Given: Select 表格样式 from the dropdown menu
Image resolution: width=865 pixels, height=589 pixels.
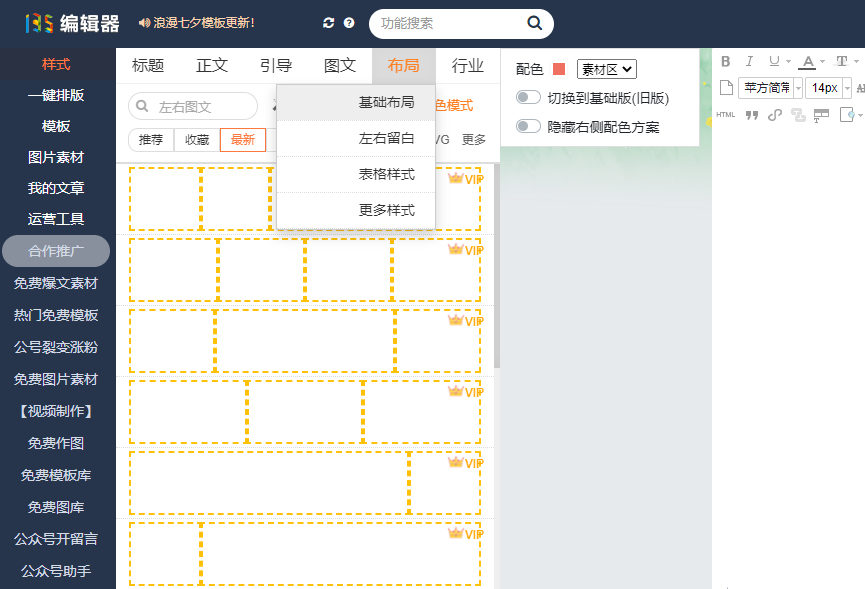Looking at the screenshot, I should tap(356, 174).
